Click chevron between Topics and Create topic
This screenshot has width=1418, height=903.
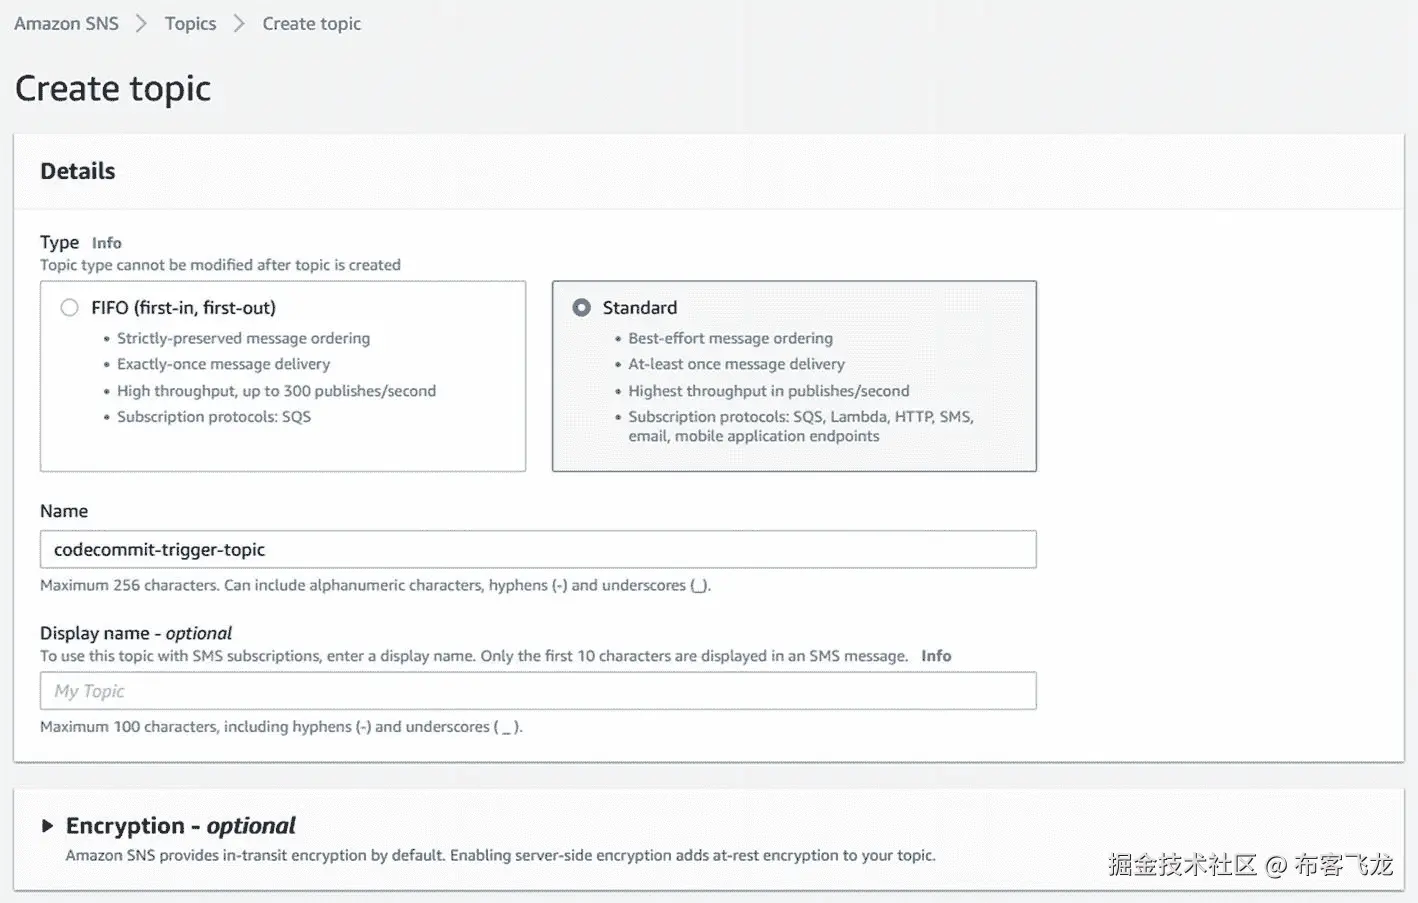(x=239, y=23)
